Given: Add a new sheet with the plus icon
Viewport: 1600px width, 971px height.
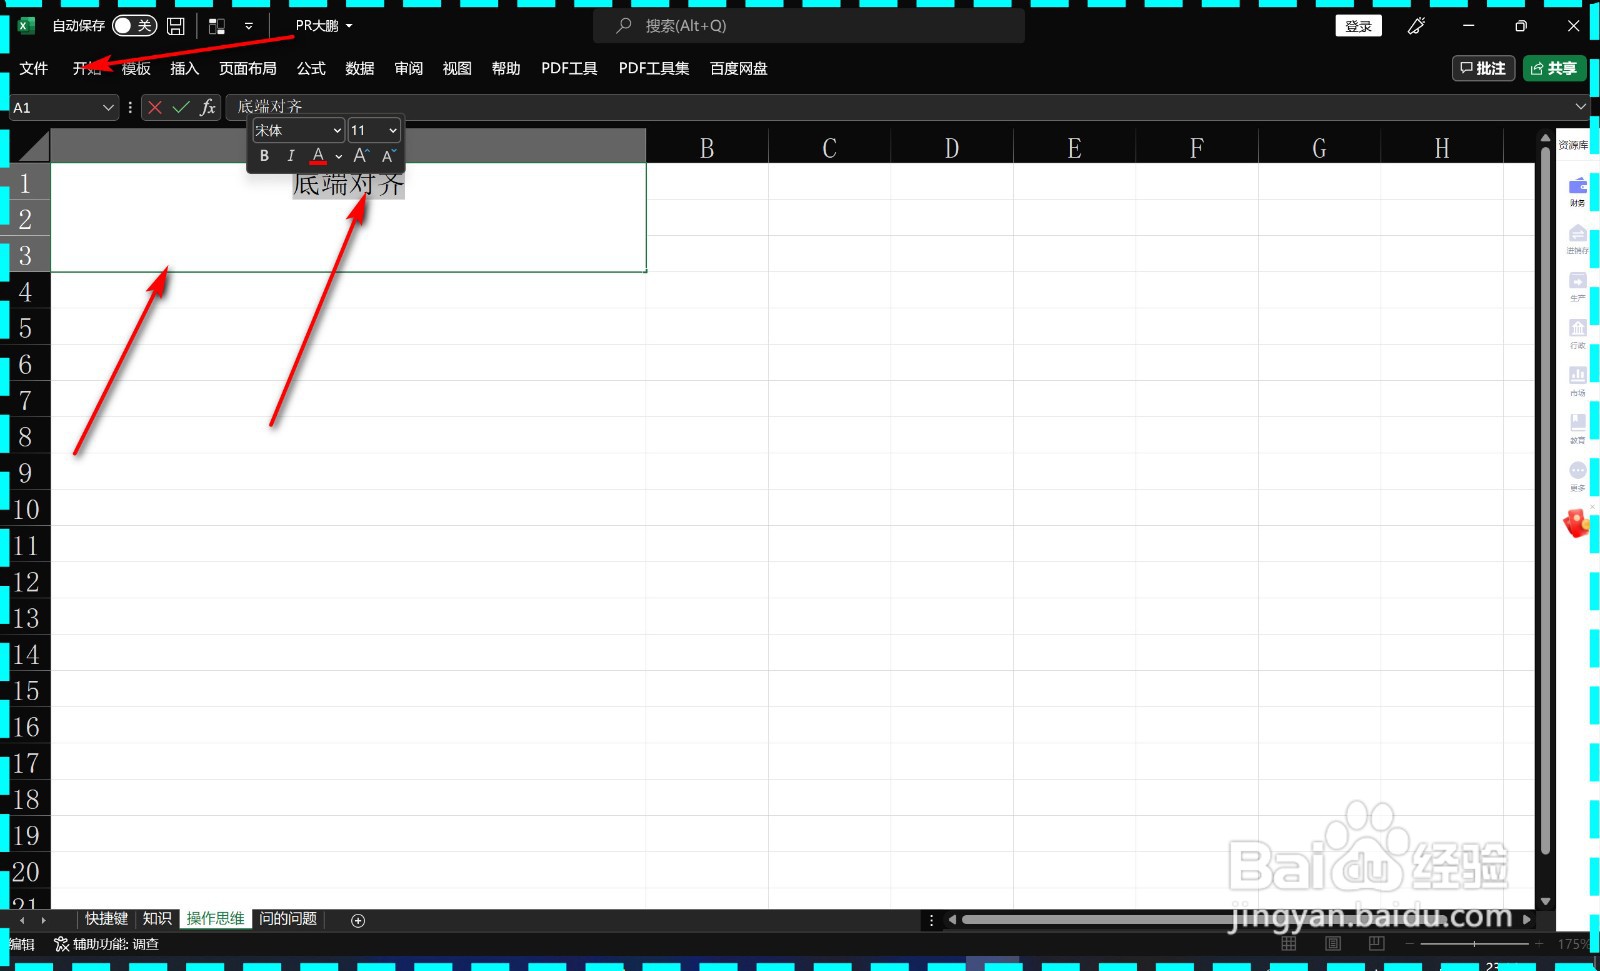Looking at the screenshot, I should point(358,920).
